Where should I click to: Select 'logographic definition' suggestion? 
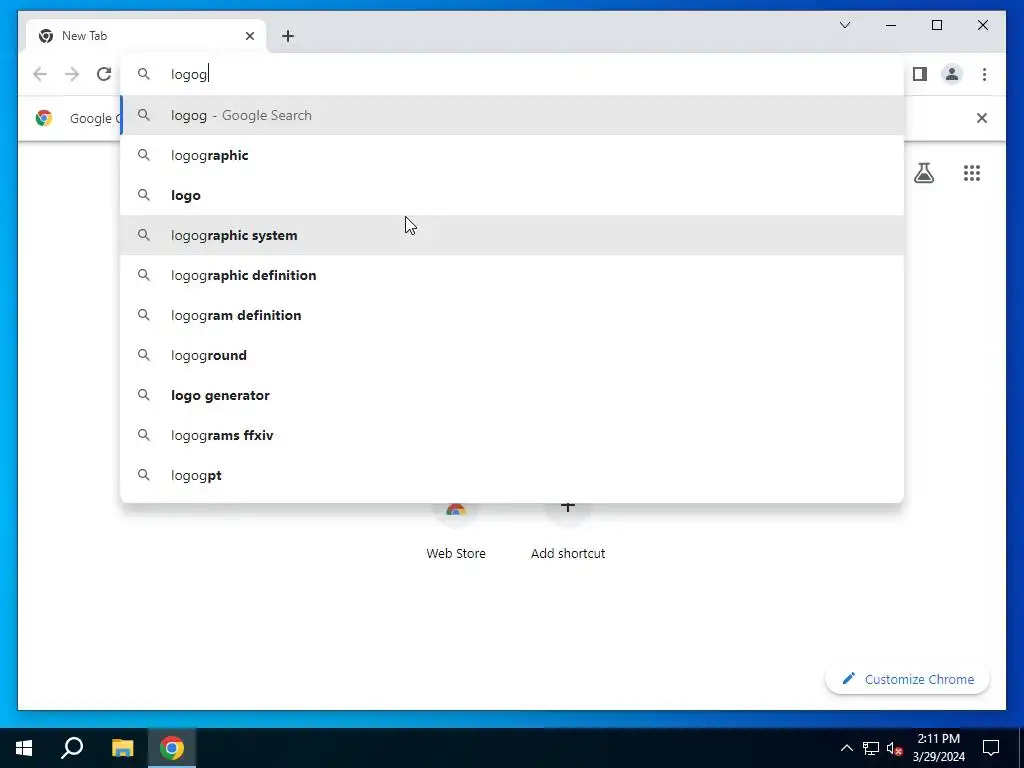pos(512,275)
